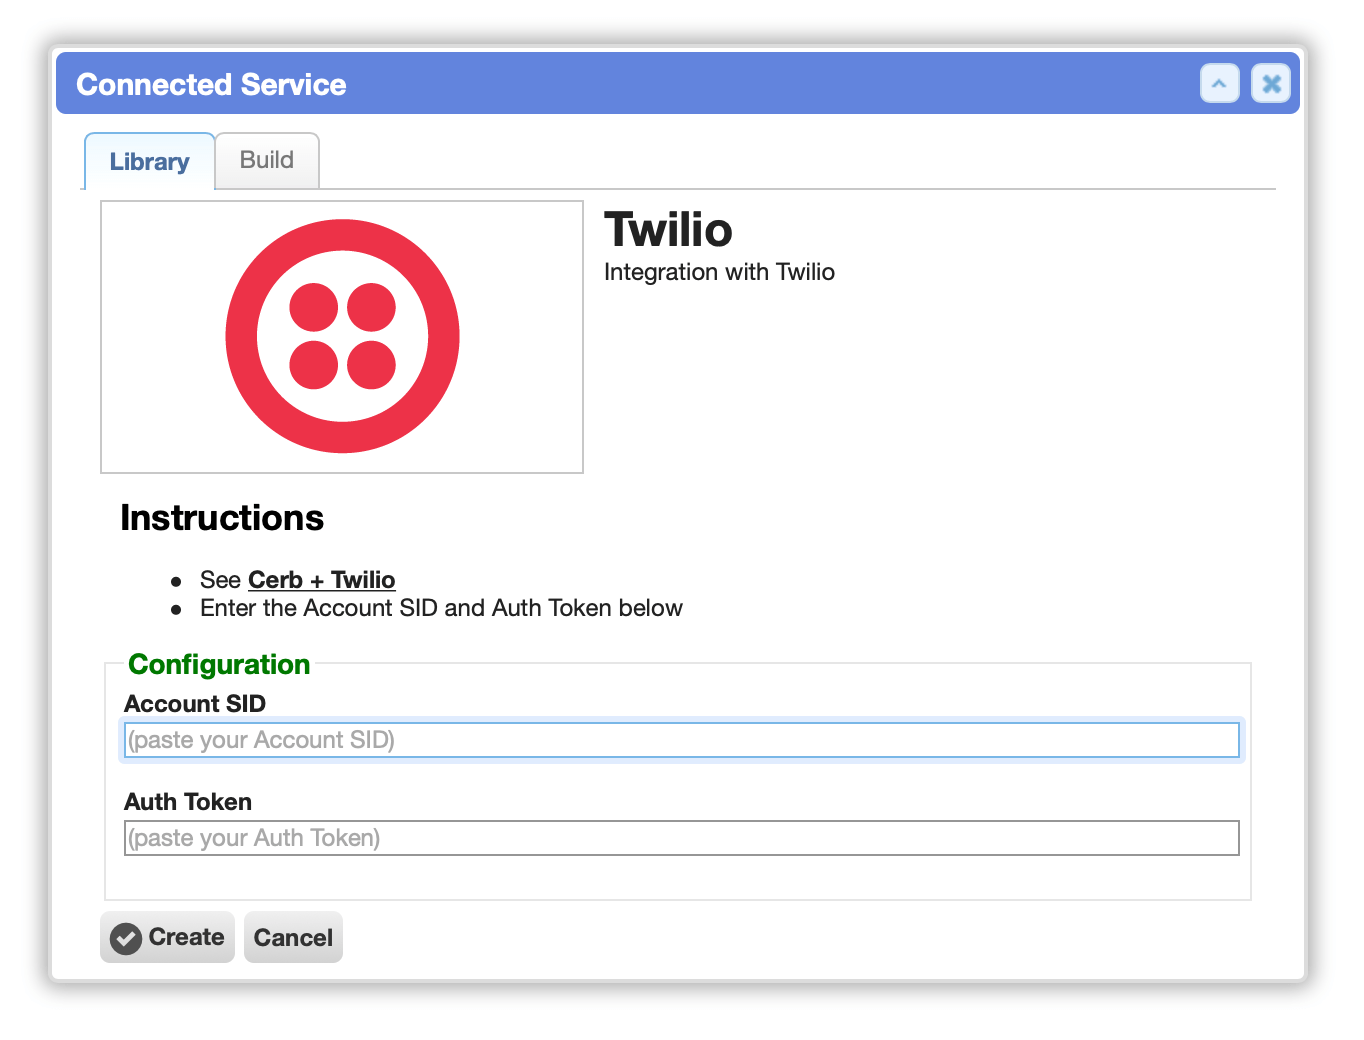Screen dimensions: 1364x1040
Task: Open the Build tab
Action: coord(267,160)
